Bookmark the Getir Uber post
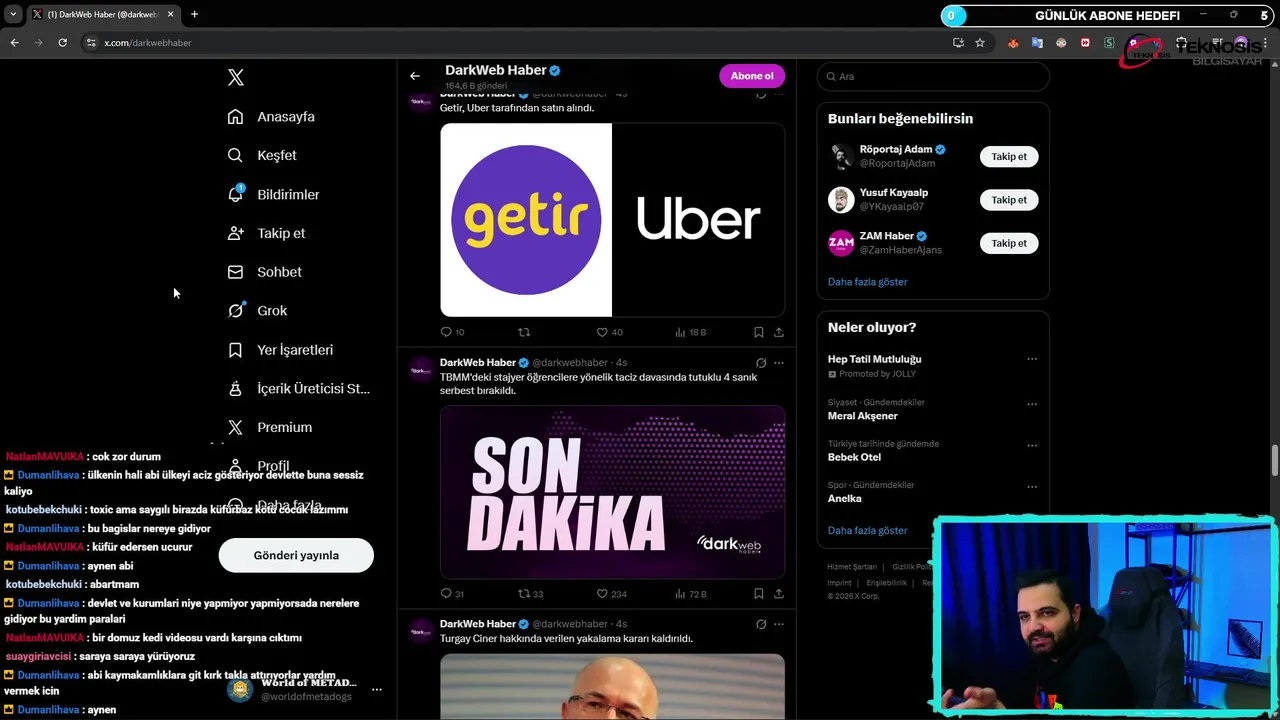This screenshot has height=720, width=1280. click(759, 332)
